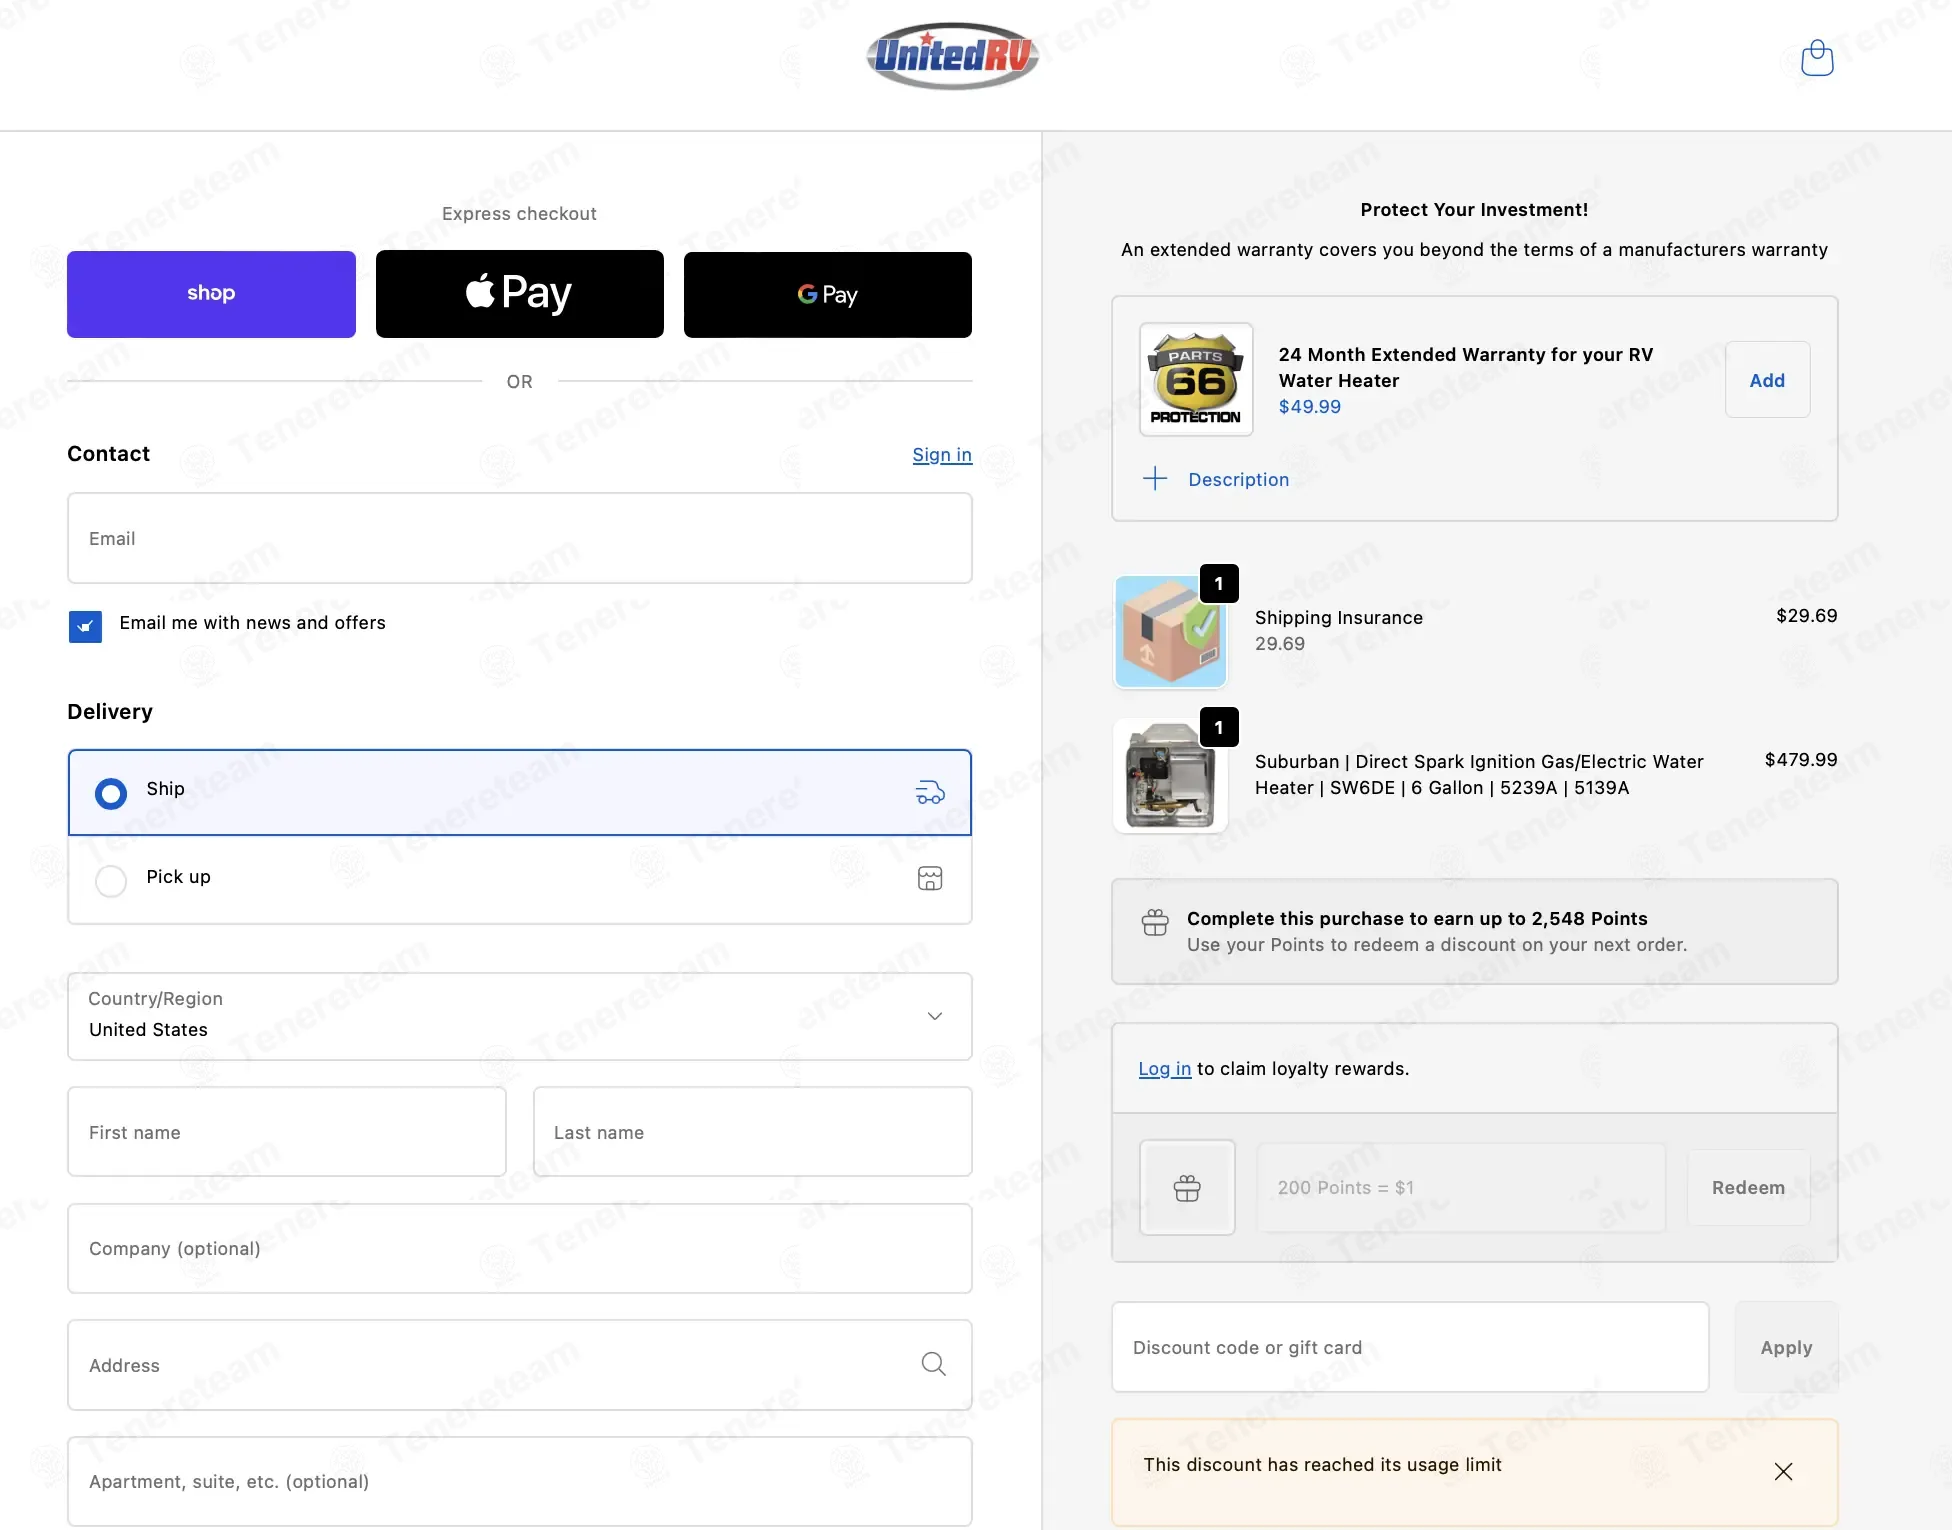
Task: Click the plus icon beside Description
Action: [x=1155, y=479]
